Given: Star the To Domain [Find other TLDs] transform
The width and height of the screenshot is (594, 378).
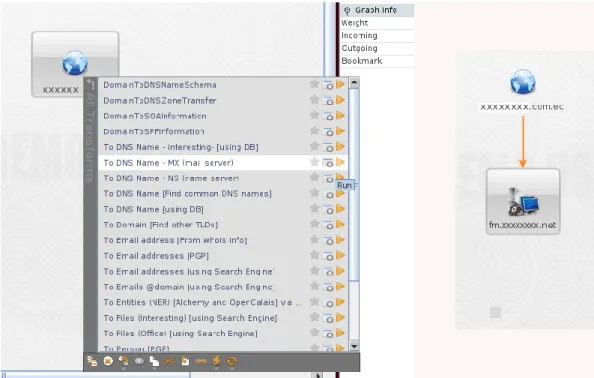Looking at the screenshot, I should [x=314, y=224].
